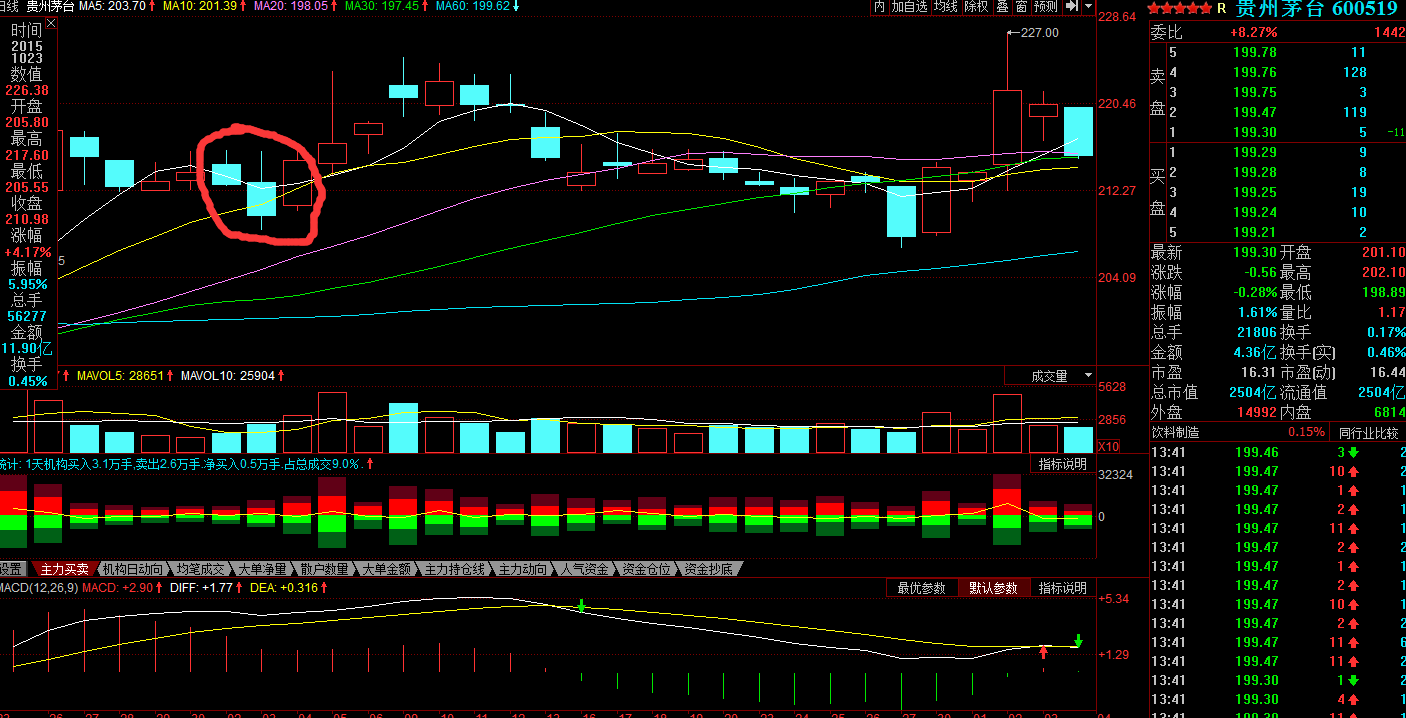Screen dimensions: 1406x718
Task: Click the 叠 overlay icon
Action: pos(1002,6)
